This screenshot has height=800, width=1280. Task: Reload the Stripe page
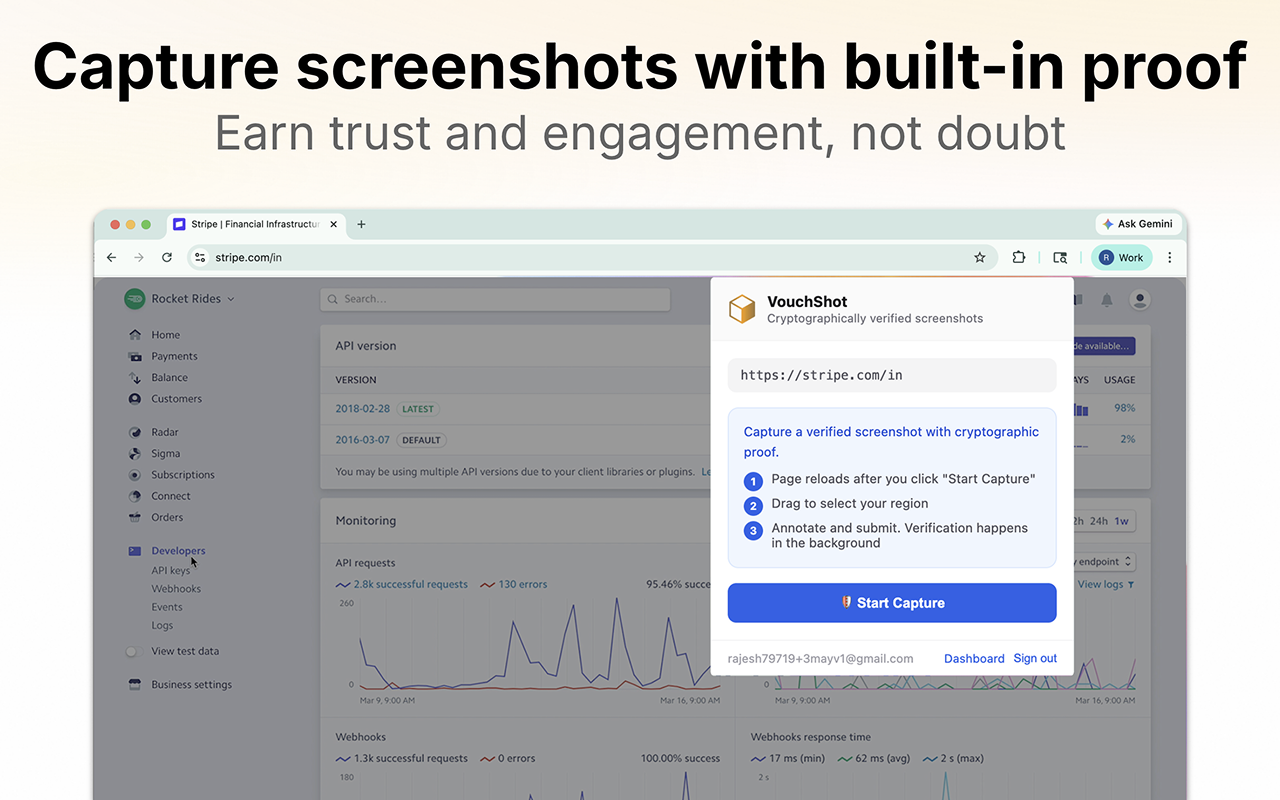coord(167,257)
